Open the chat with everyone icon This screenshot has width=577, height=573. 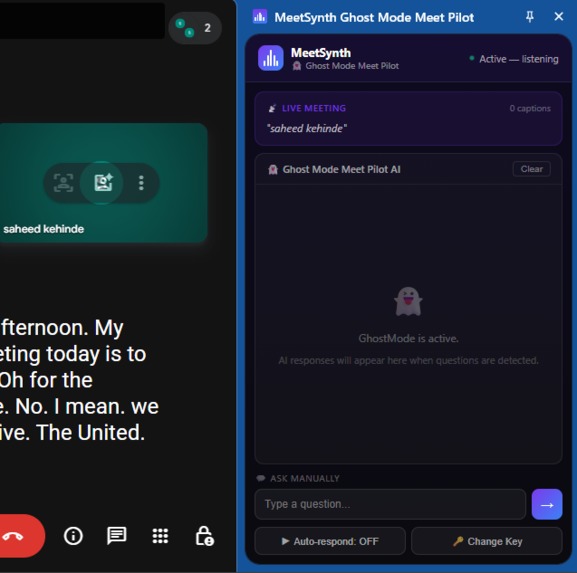pos(117,536)
